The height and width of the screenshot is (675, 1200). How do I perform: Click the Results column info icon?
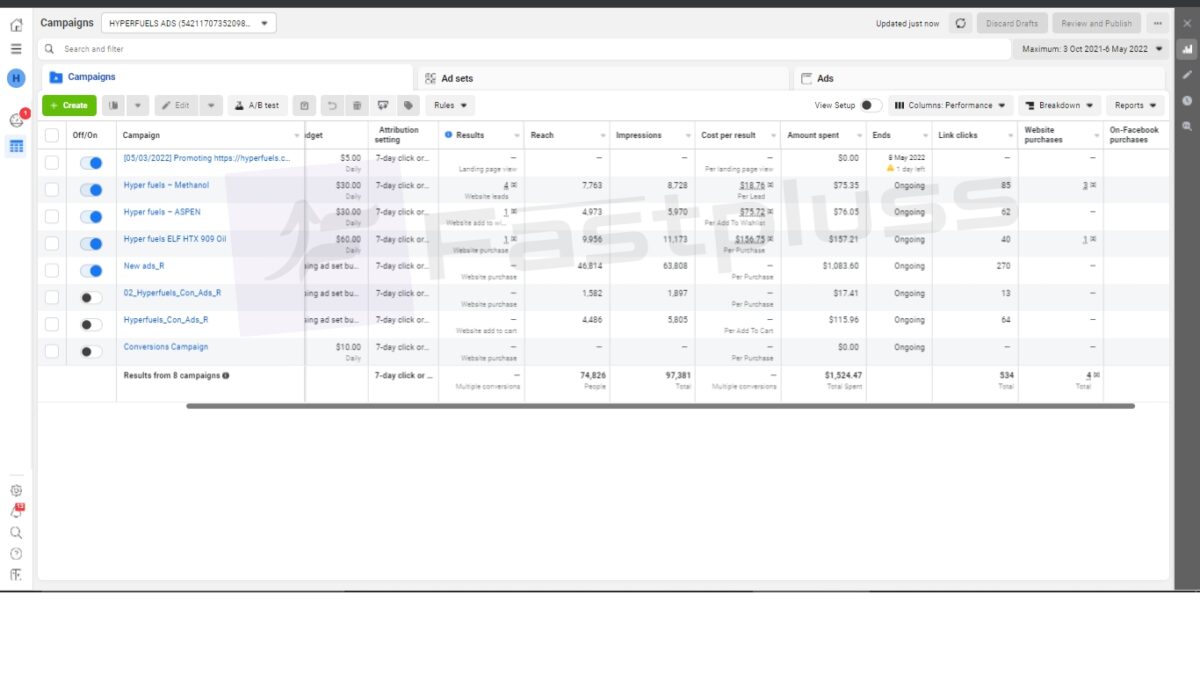pos(448,135)
